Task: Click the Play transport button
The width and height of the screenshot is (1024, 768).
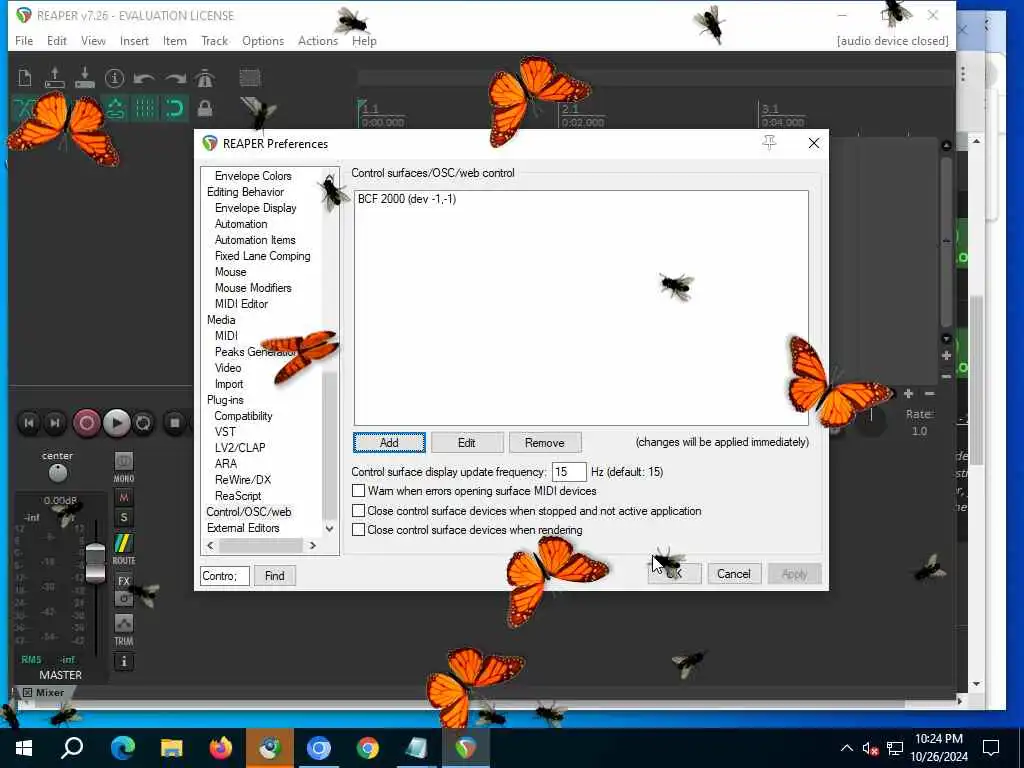Action: click(116, 423)
